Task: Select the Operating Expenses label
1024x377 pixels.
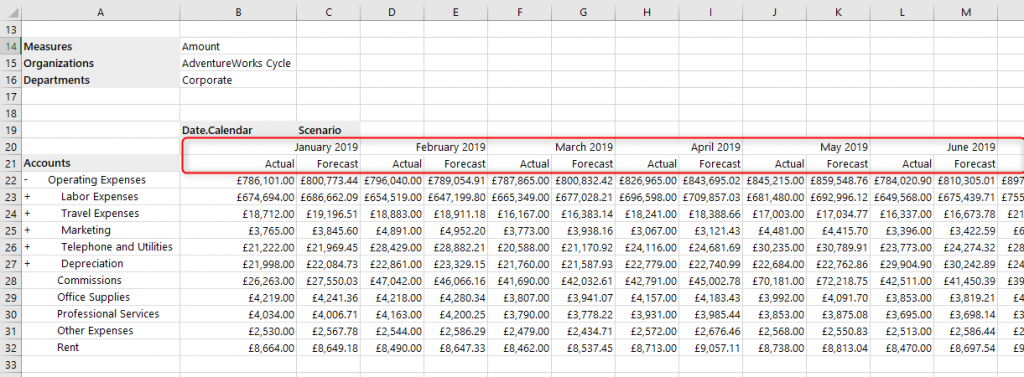Action: click(97, 180)
